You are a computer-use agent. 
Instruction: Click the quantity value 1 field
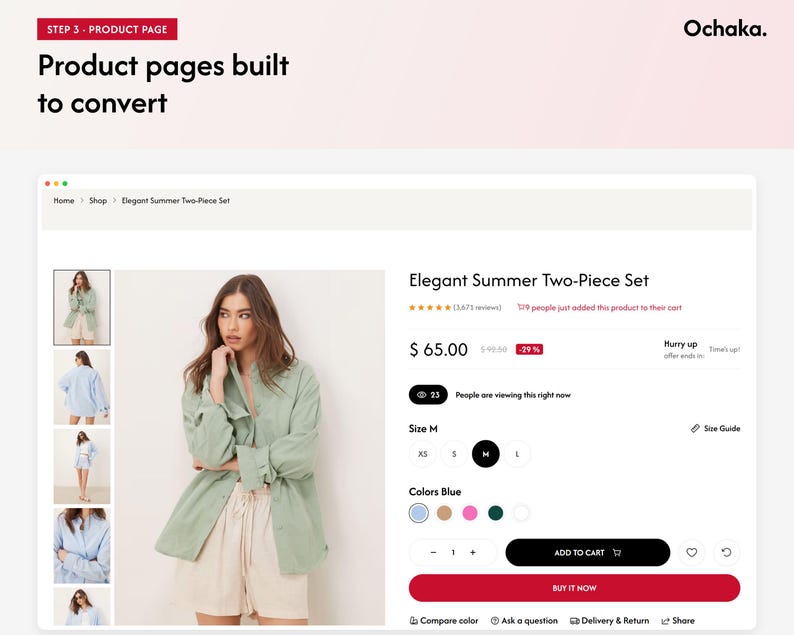click(453, 552)
